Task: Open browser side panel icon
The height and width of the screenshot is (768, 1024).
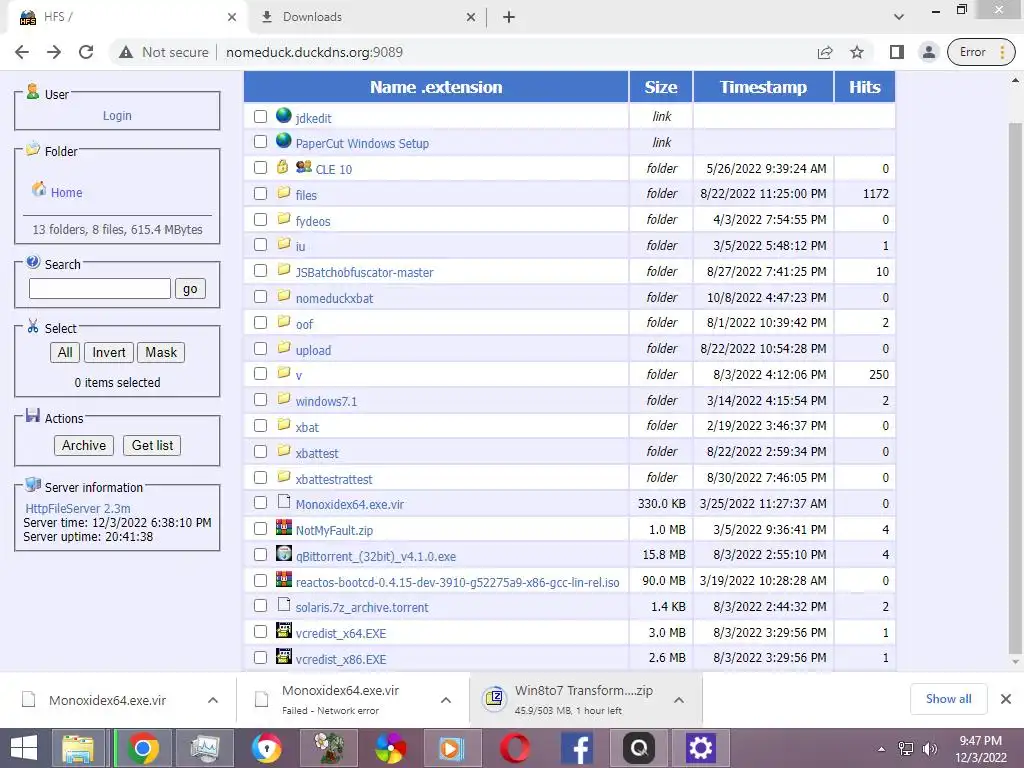Action: tap(897, 52)
